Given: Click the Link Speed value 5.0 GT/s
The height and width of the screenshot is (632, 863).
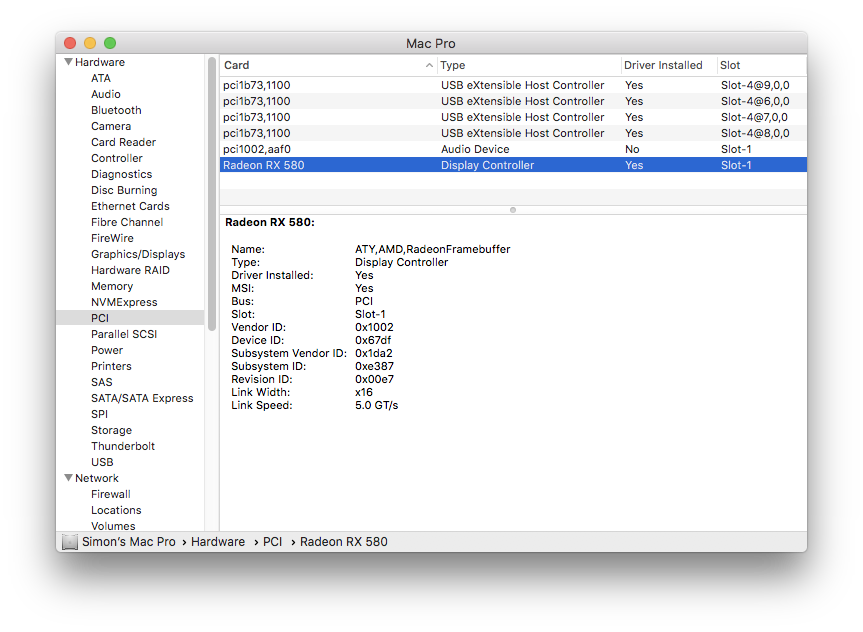Looking at the screenshot, I should tap(376, 405).
